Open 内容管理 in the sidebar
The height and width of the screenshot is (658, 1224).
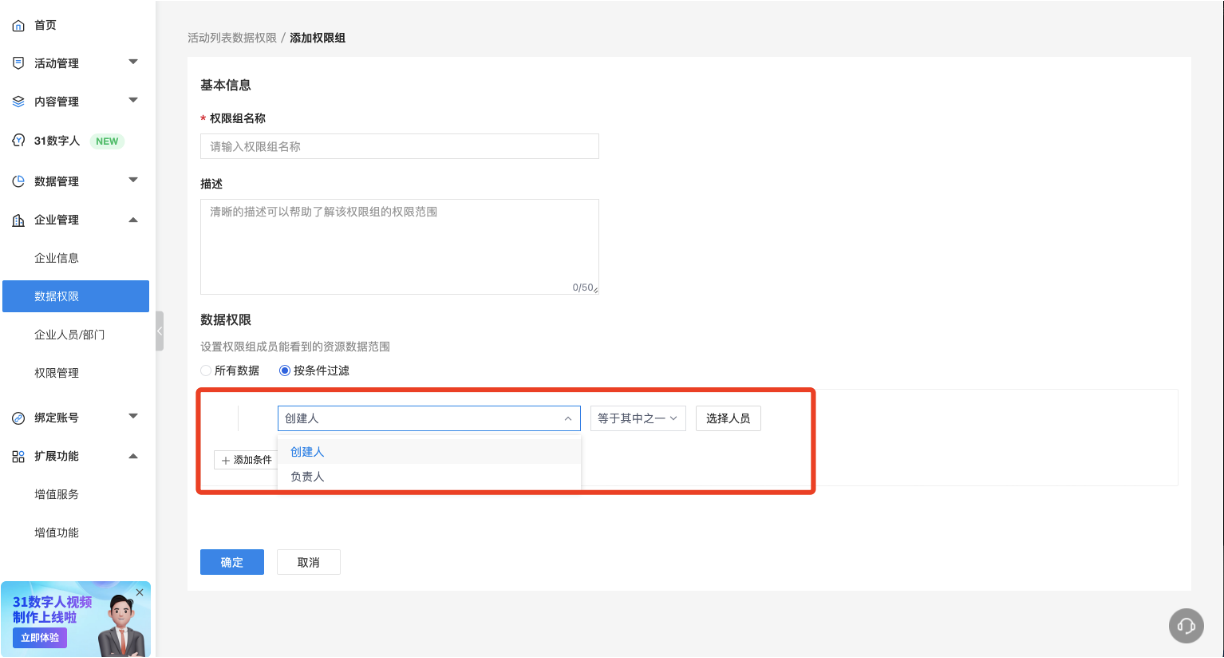[x=56, y=102]
